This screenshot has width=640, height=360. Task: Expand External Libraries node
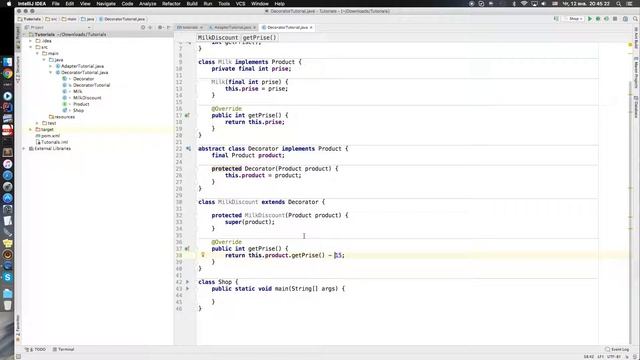tap(24, 149)
